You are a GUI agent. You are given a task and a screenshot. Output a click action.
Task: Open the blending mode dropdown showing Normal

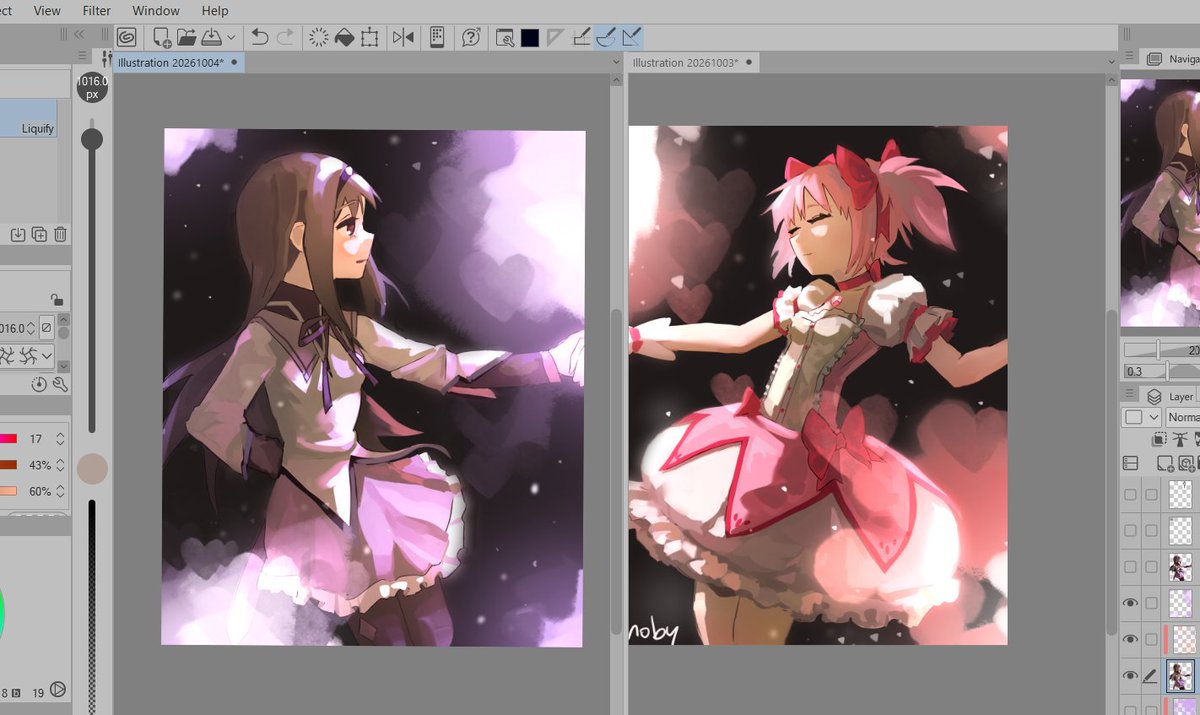pos(1183,417)
